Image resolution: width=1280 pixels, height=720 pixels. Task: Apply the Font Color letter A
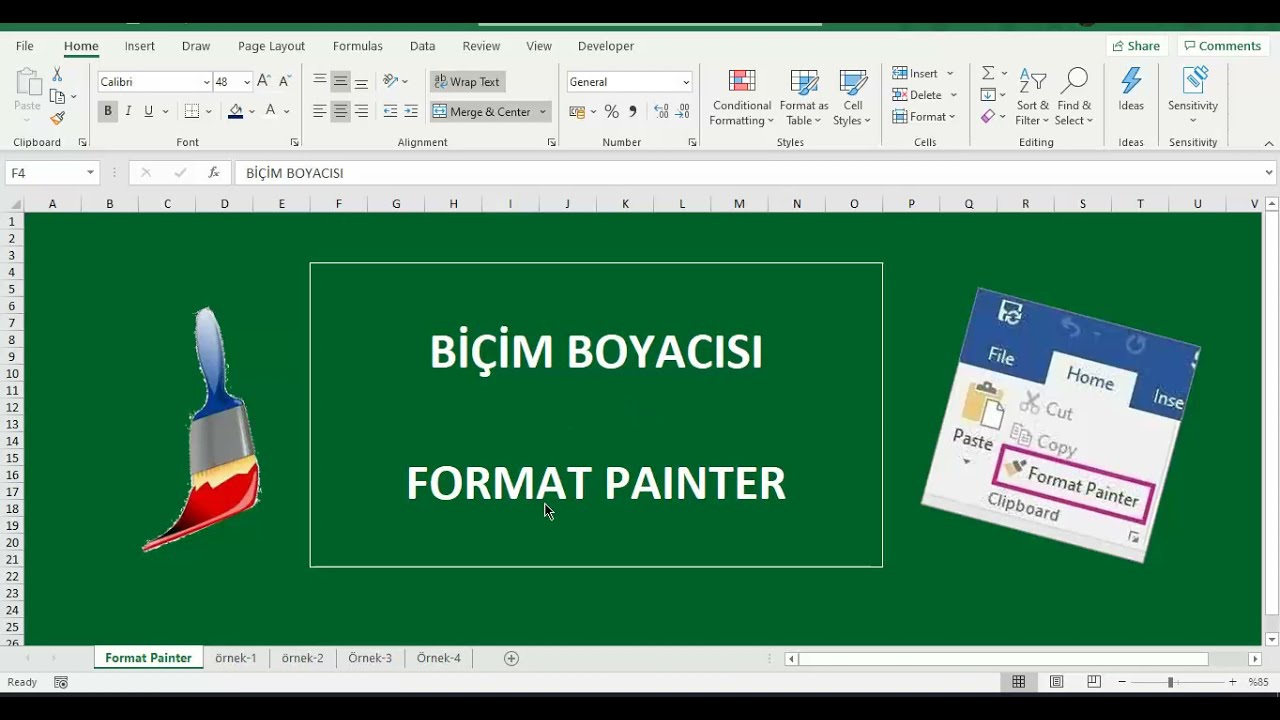(270, 111)
